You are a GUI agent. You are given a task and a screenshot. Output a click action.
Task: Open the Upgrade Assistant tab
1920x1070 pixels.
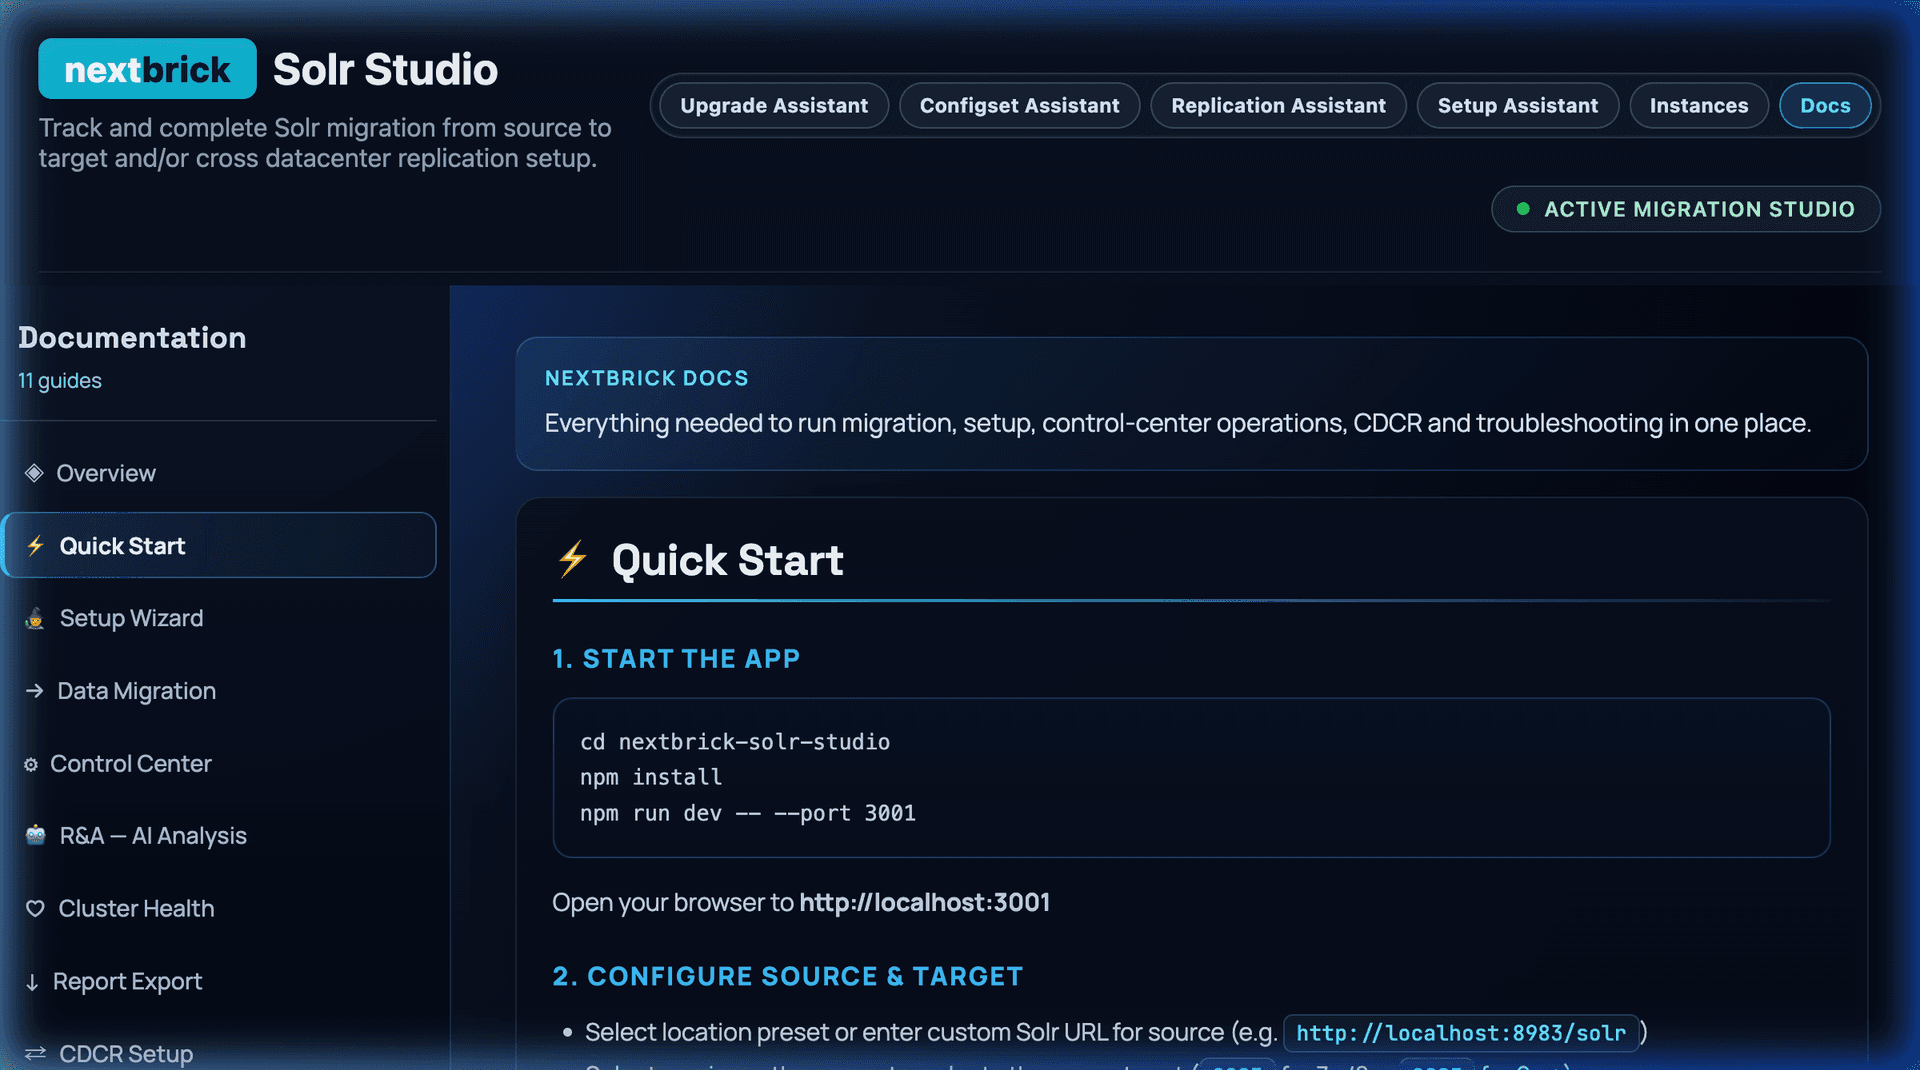click(774, 106)
